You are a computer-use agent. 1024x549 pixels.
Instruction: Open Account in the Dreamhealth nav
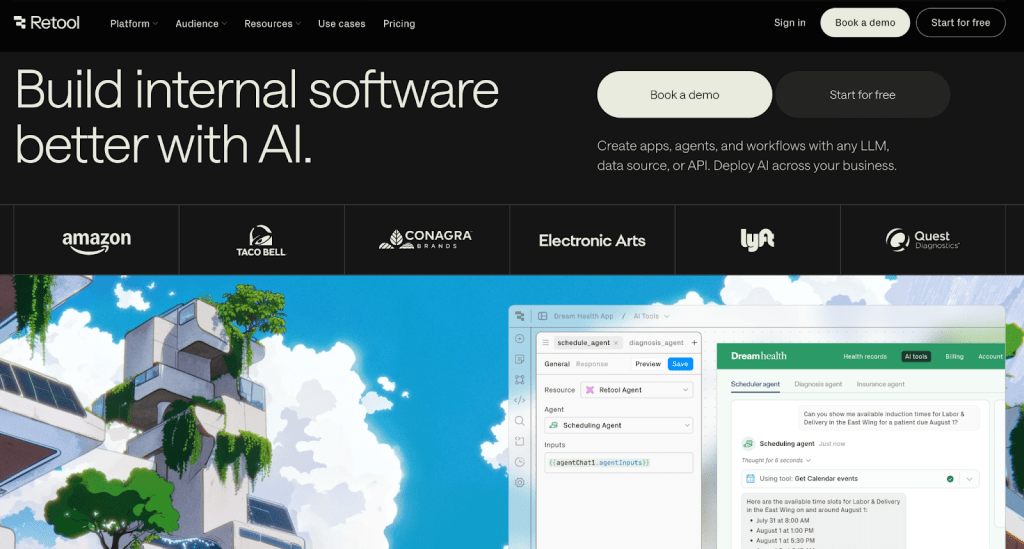(990, 356)
